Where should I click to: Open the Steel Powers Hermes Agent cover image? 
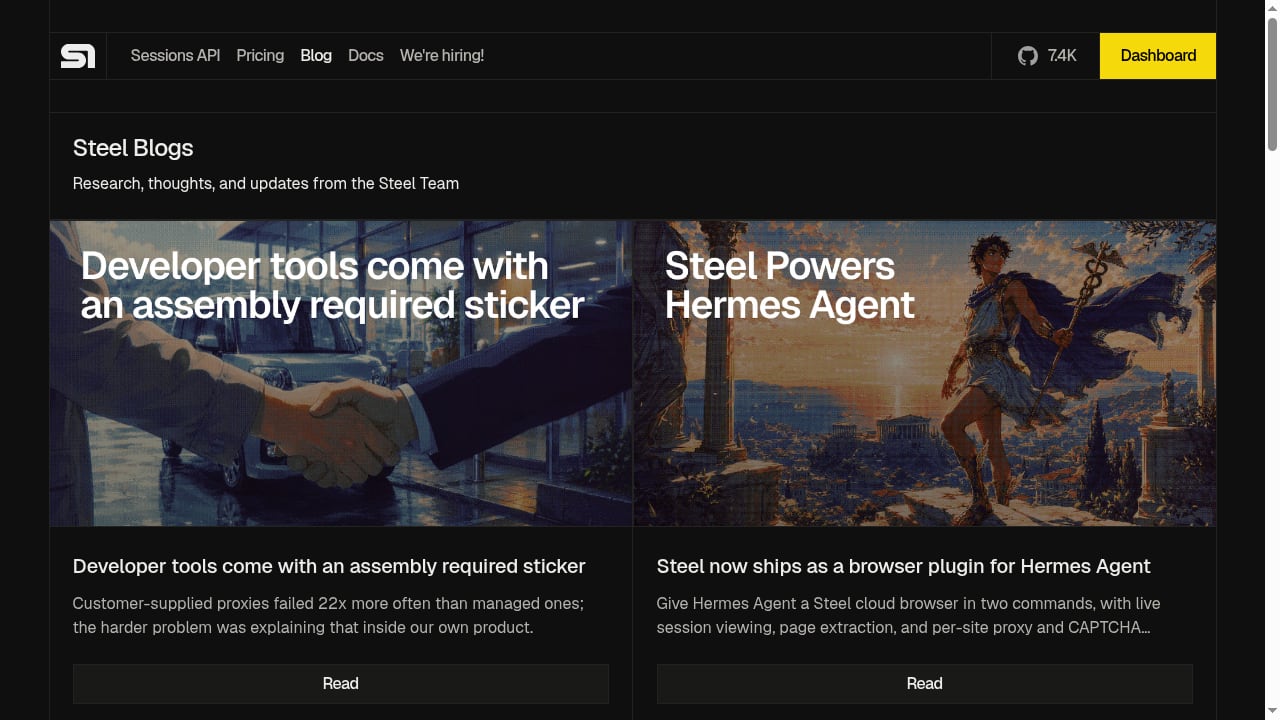click(925, 373)
